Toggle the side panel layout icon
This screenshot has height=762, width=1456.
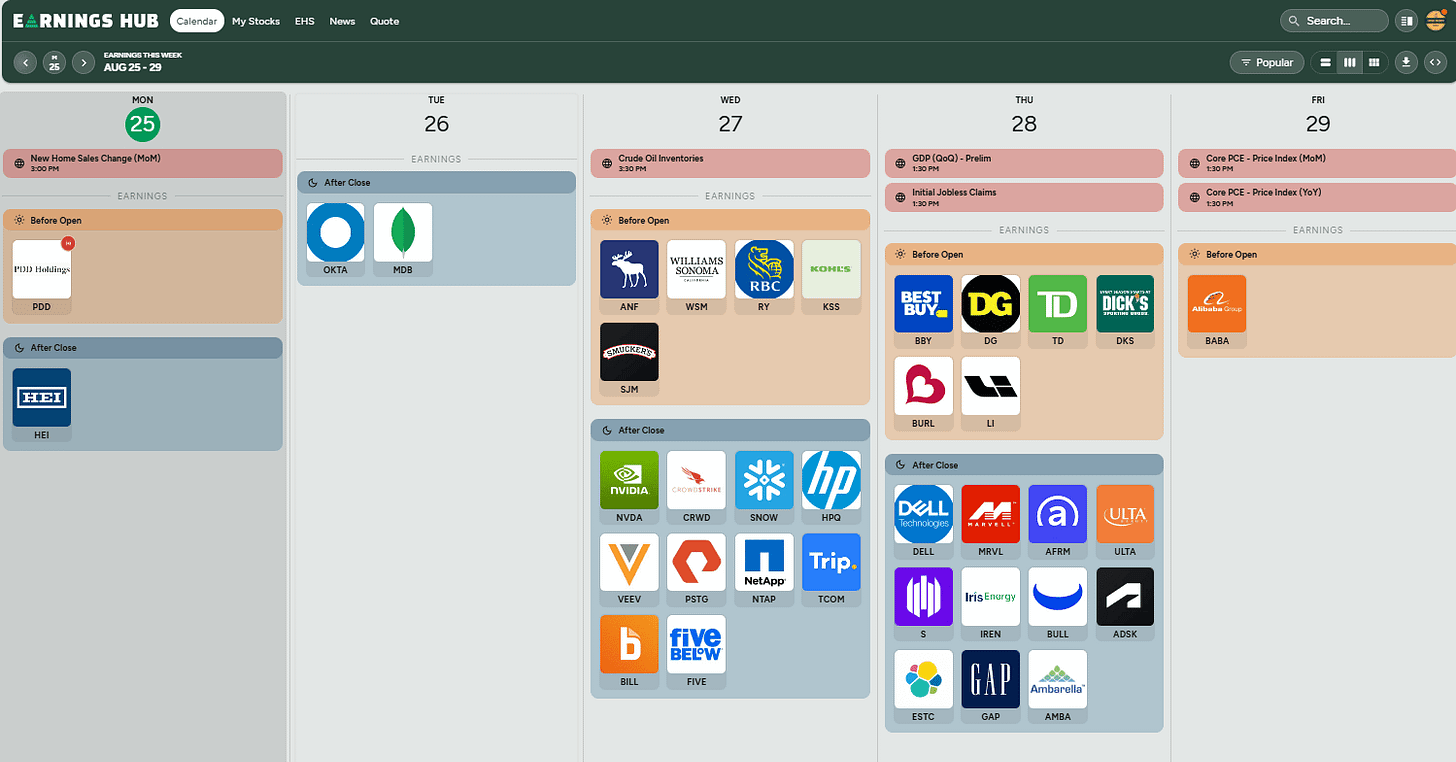1407,21
